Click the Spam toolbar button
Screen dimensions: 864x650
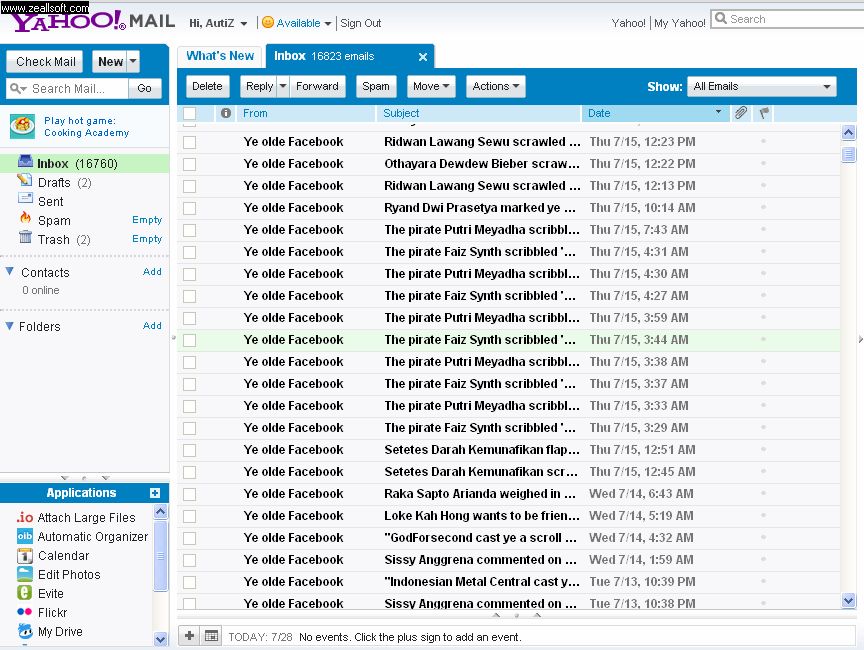coord(376,86)
